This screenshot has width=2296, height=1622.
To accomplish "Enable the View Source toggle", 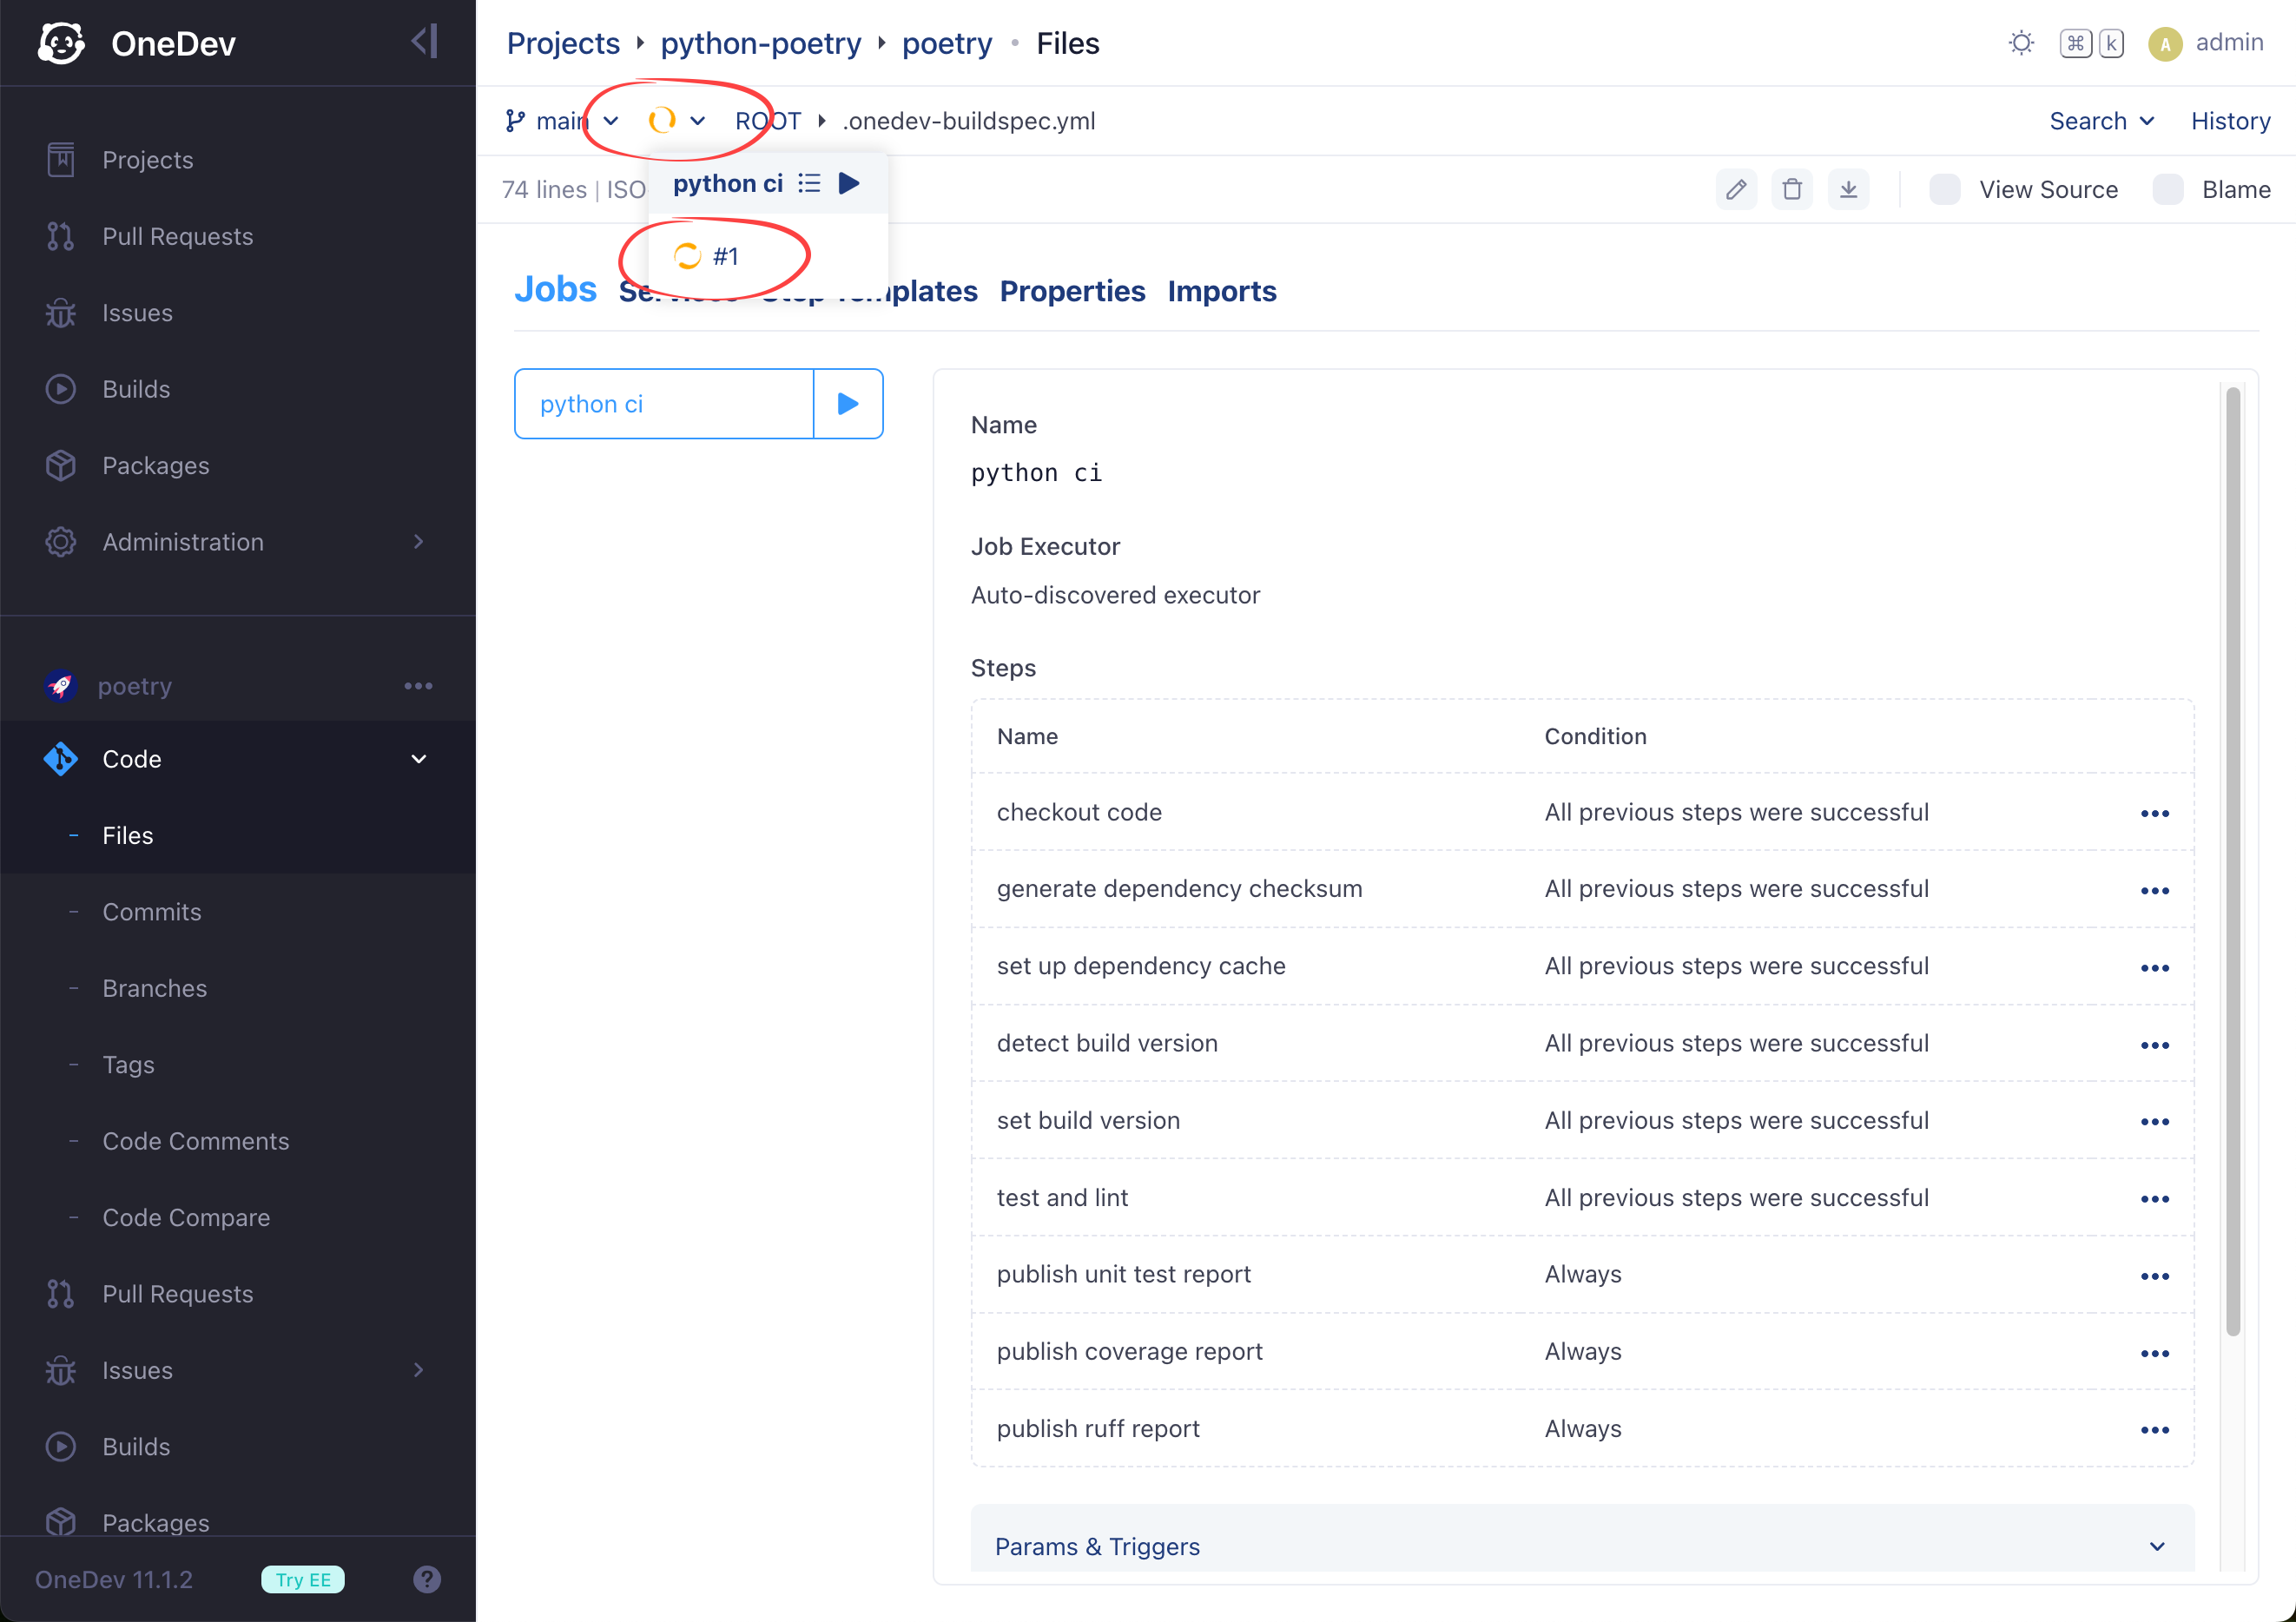I will point(1945,189).
